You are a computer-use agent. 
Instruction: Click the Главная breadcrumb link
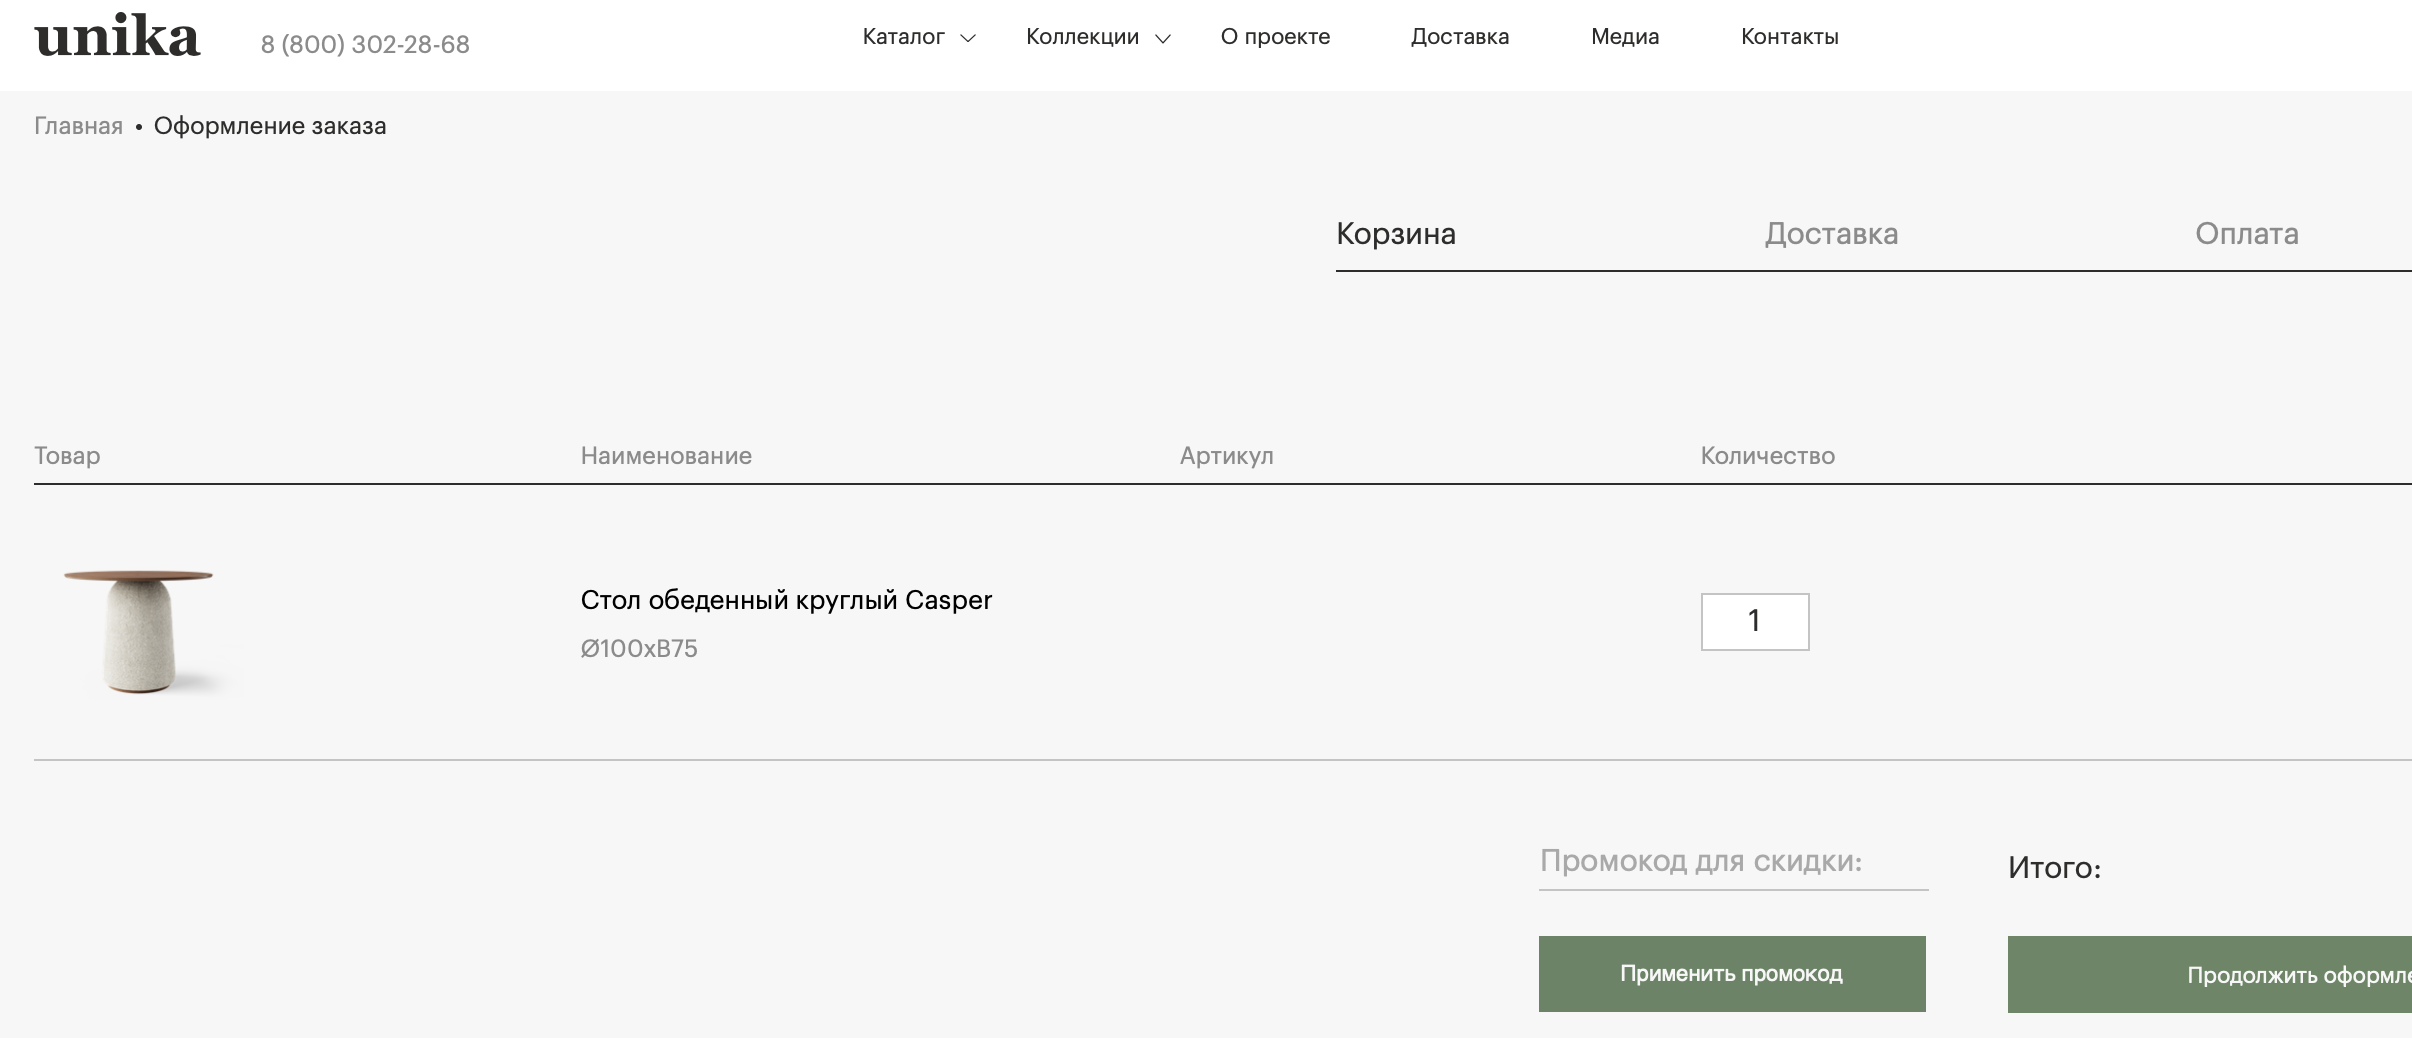click(x=78, y=126)
